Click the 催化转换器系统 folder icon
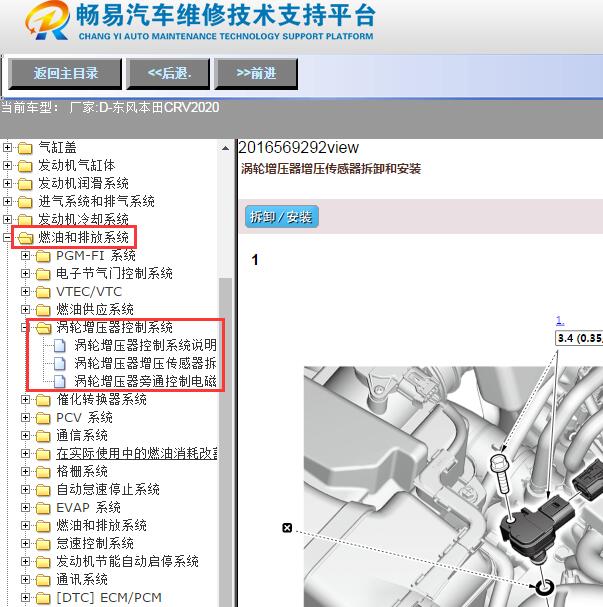The height and width of the screenshot is (607, 603). coord(43,400)
